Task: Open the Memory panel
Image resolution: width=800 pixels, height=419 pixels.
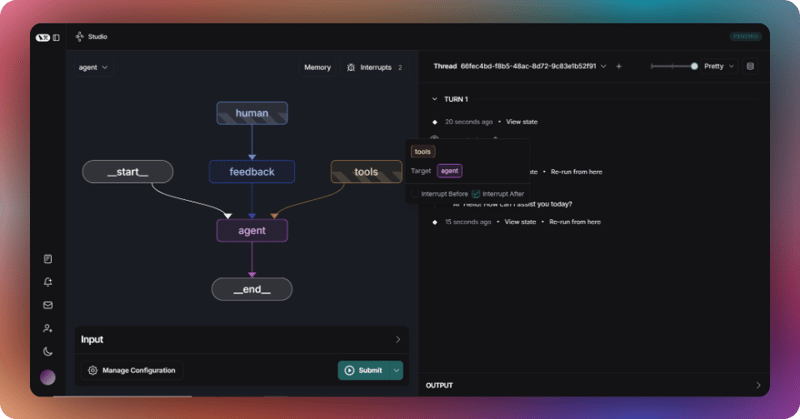Action: [x=317, y=68]
